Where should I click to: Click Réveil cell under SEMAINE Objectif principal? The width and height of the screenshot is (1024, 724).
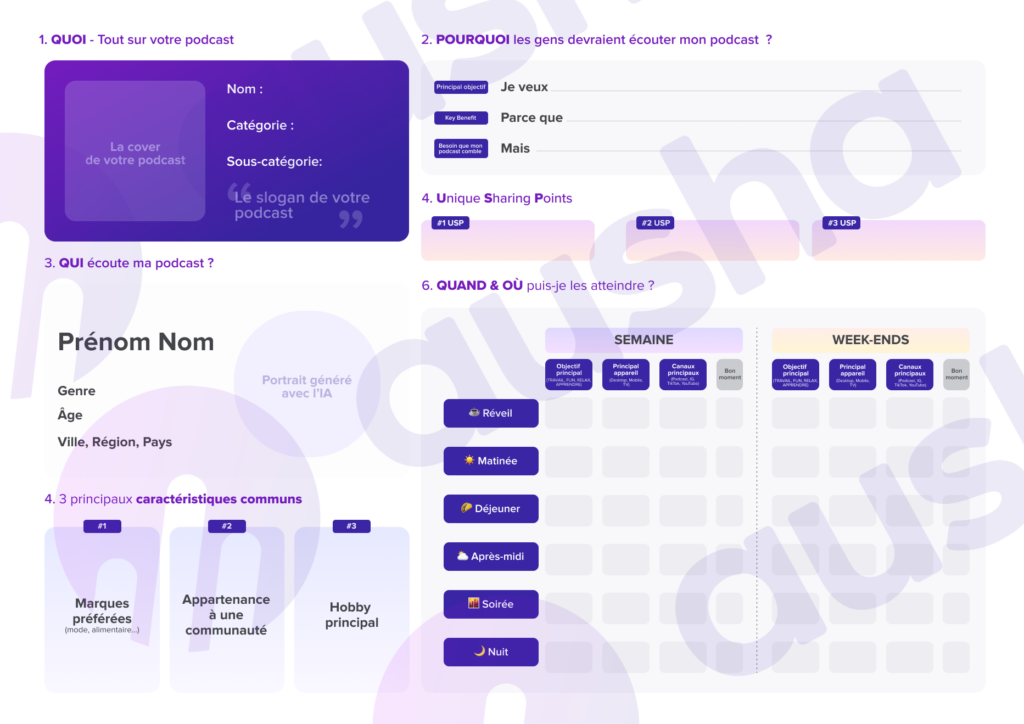pos(569,413)
